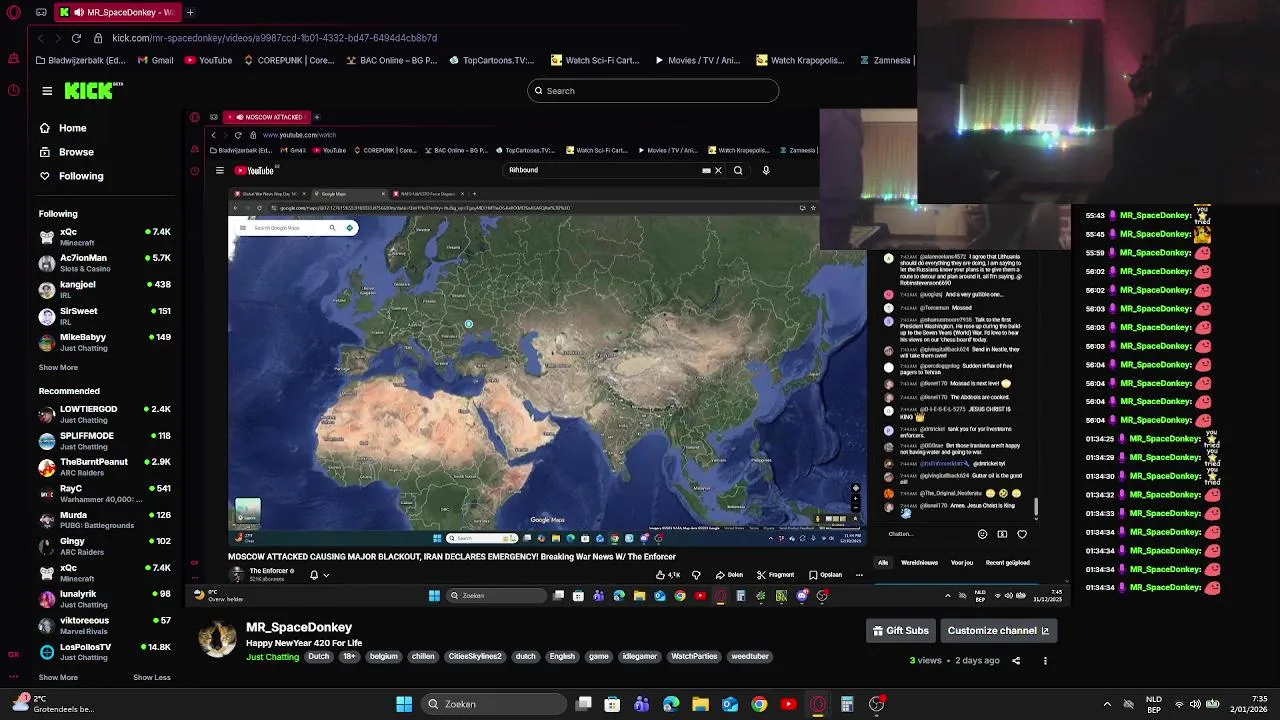Open the Gmail bookmark
The height and width of the screenshot is (720, 1280).
point(155,60)
